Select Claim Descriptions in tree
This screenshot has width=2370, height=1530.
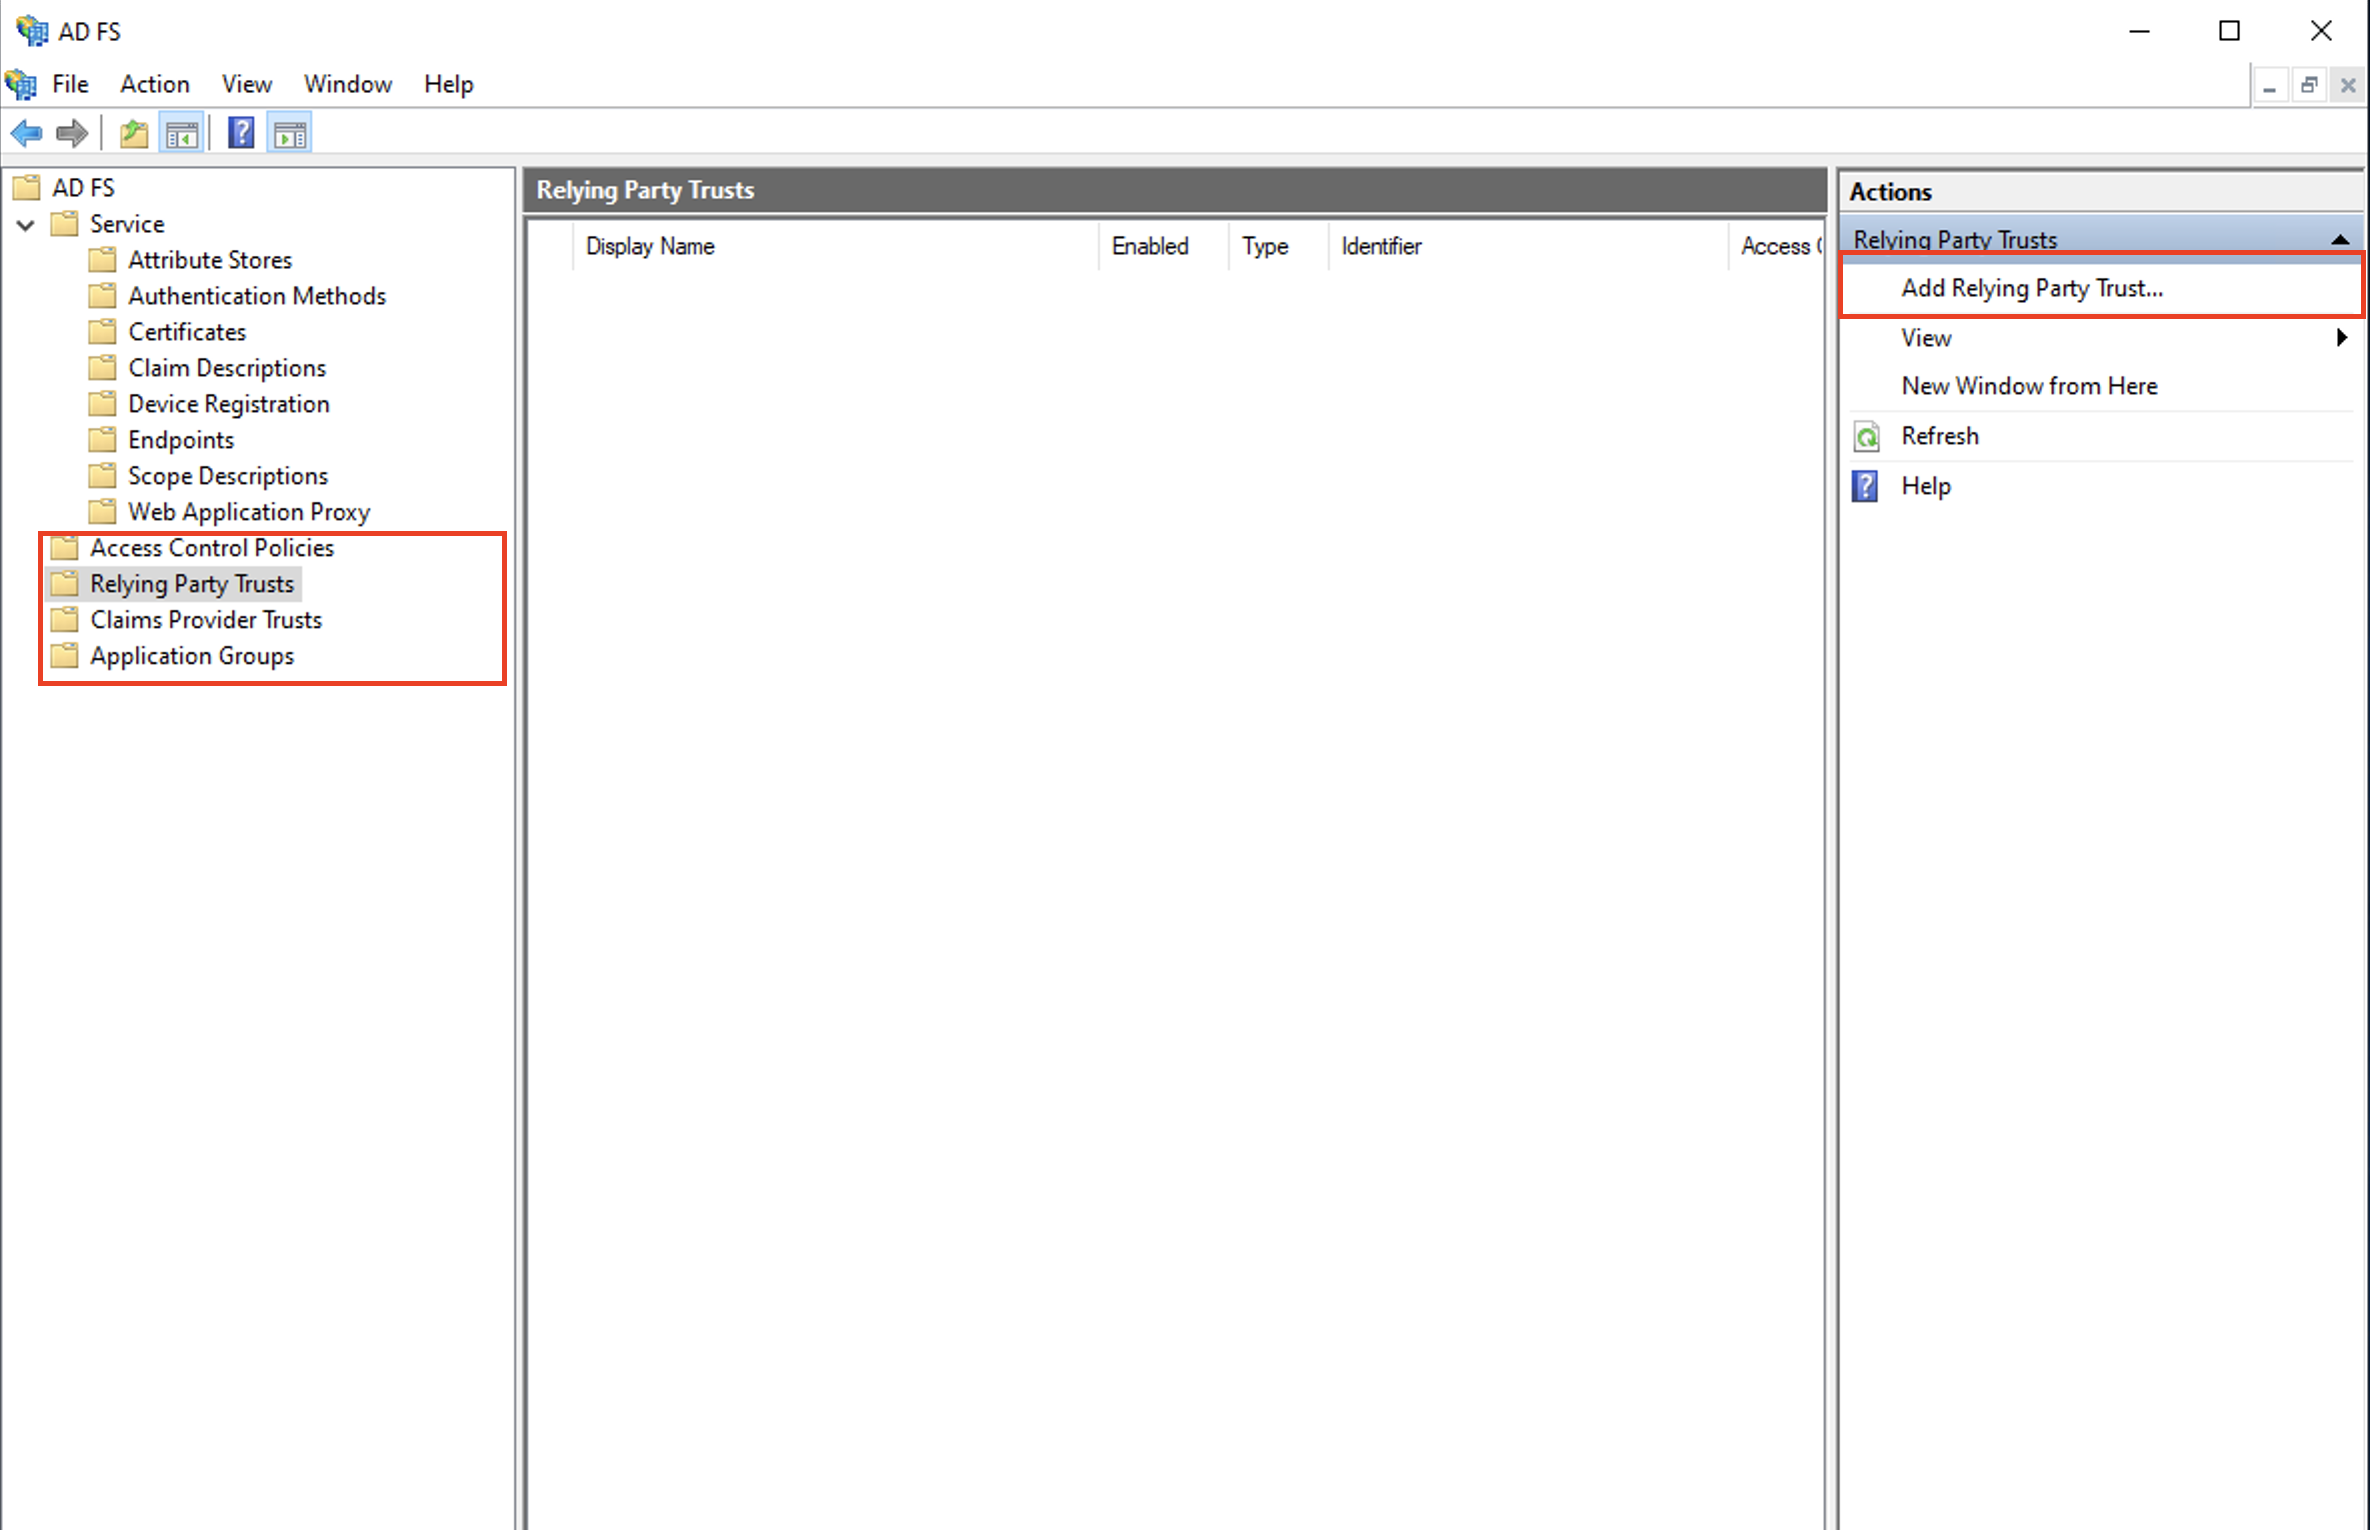[x=227, y=368]
